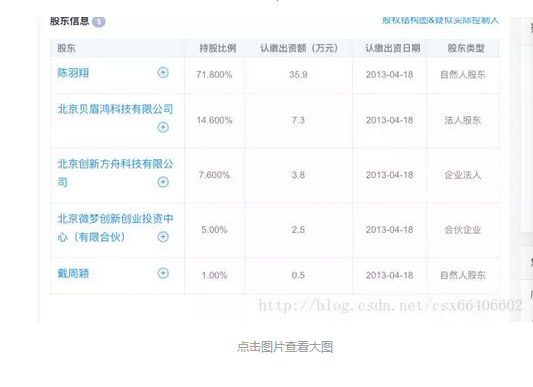This screenshot has width=533, height=387.
Task: Open shareholder link 陈羽翔
Action: (x=73, y=73)
